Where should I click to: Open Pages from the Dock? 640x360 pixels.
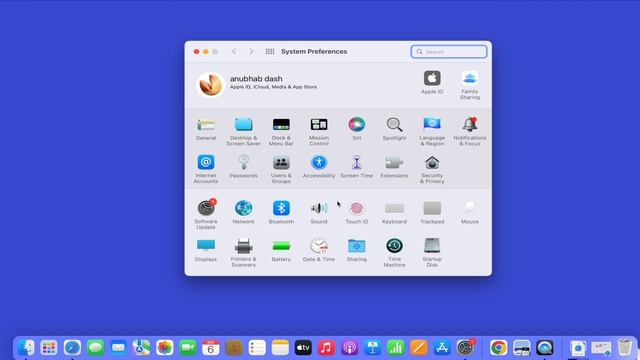click(419, 347)
